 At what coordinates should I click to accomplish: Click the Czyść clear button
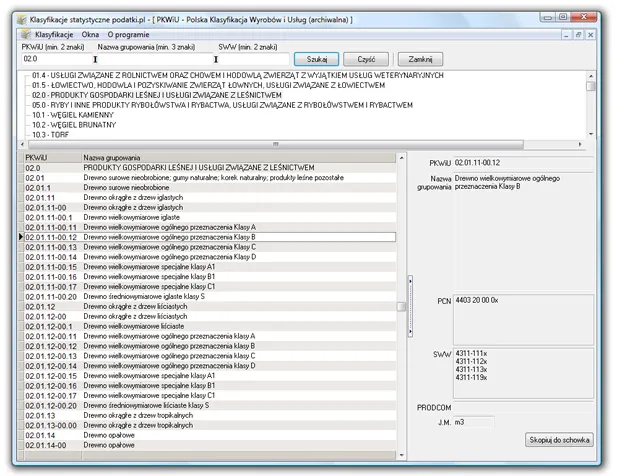click(366, 59)
